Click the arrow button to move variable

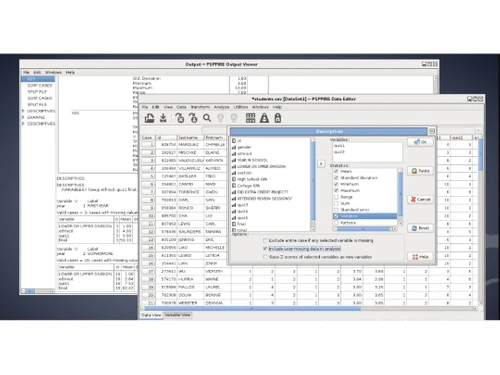[x=321, y=164]
